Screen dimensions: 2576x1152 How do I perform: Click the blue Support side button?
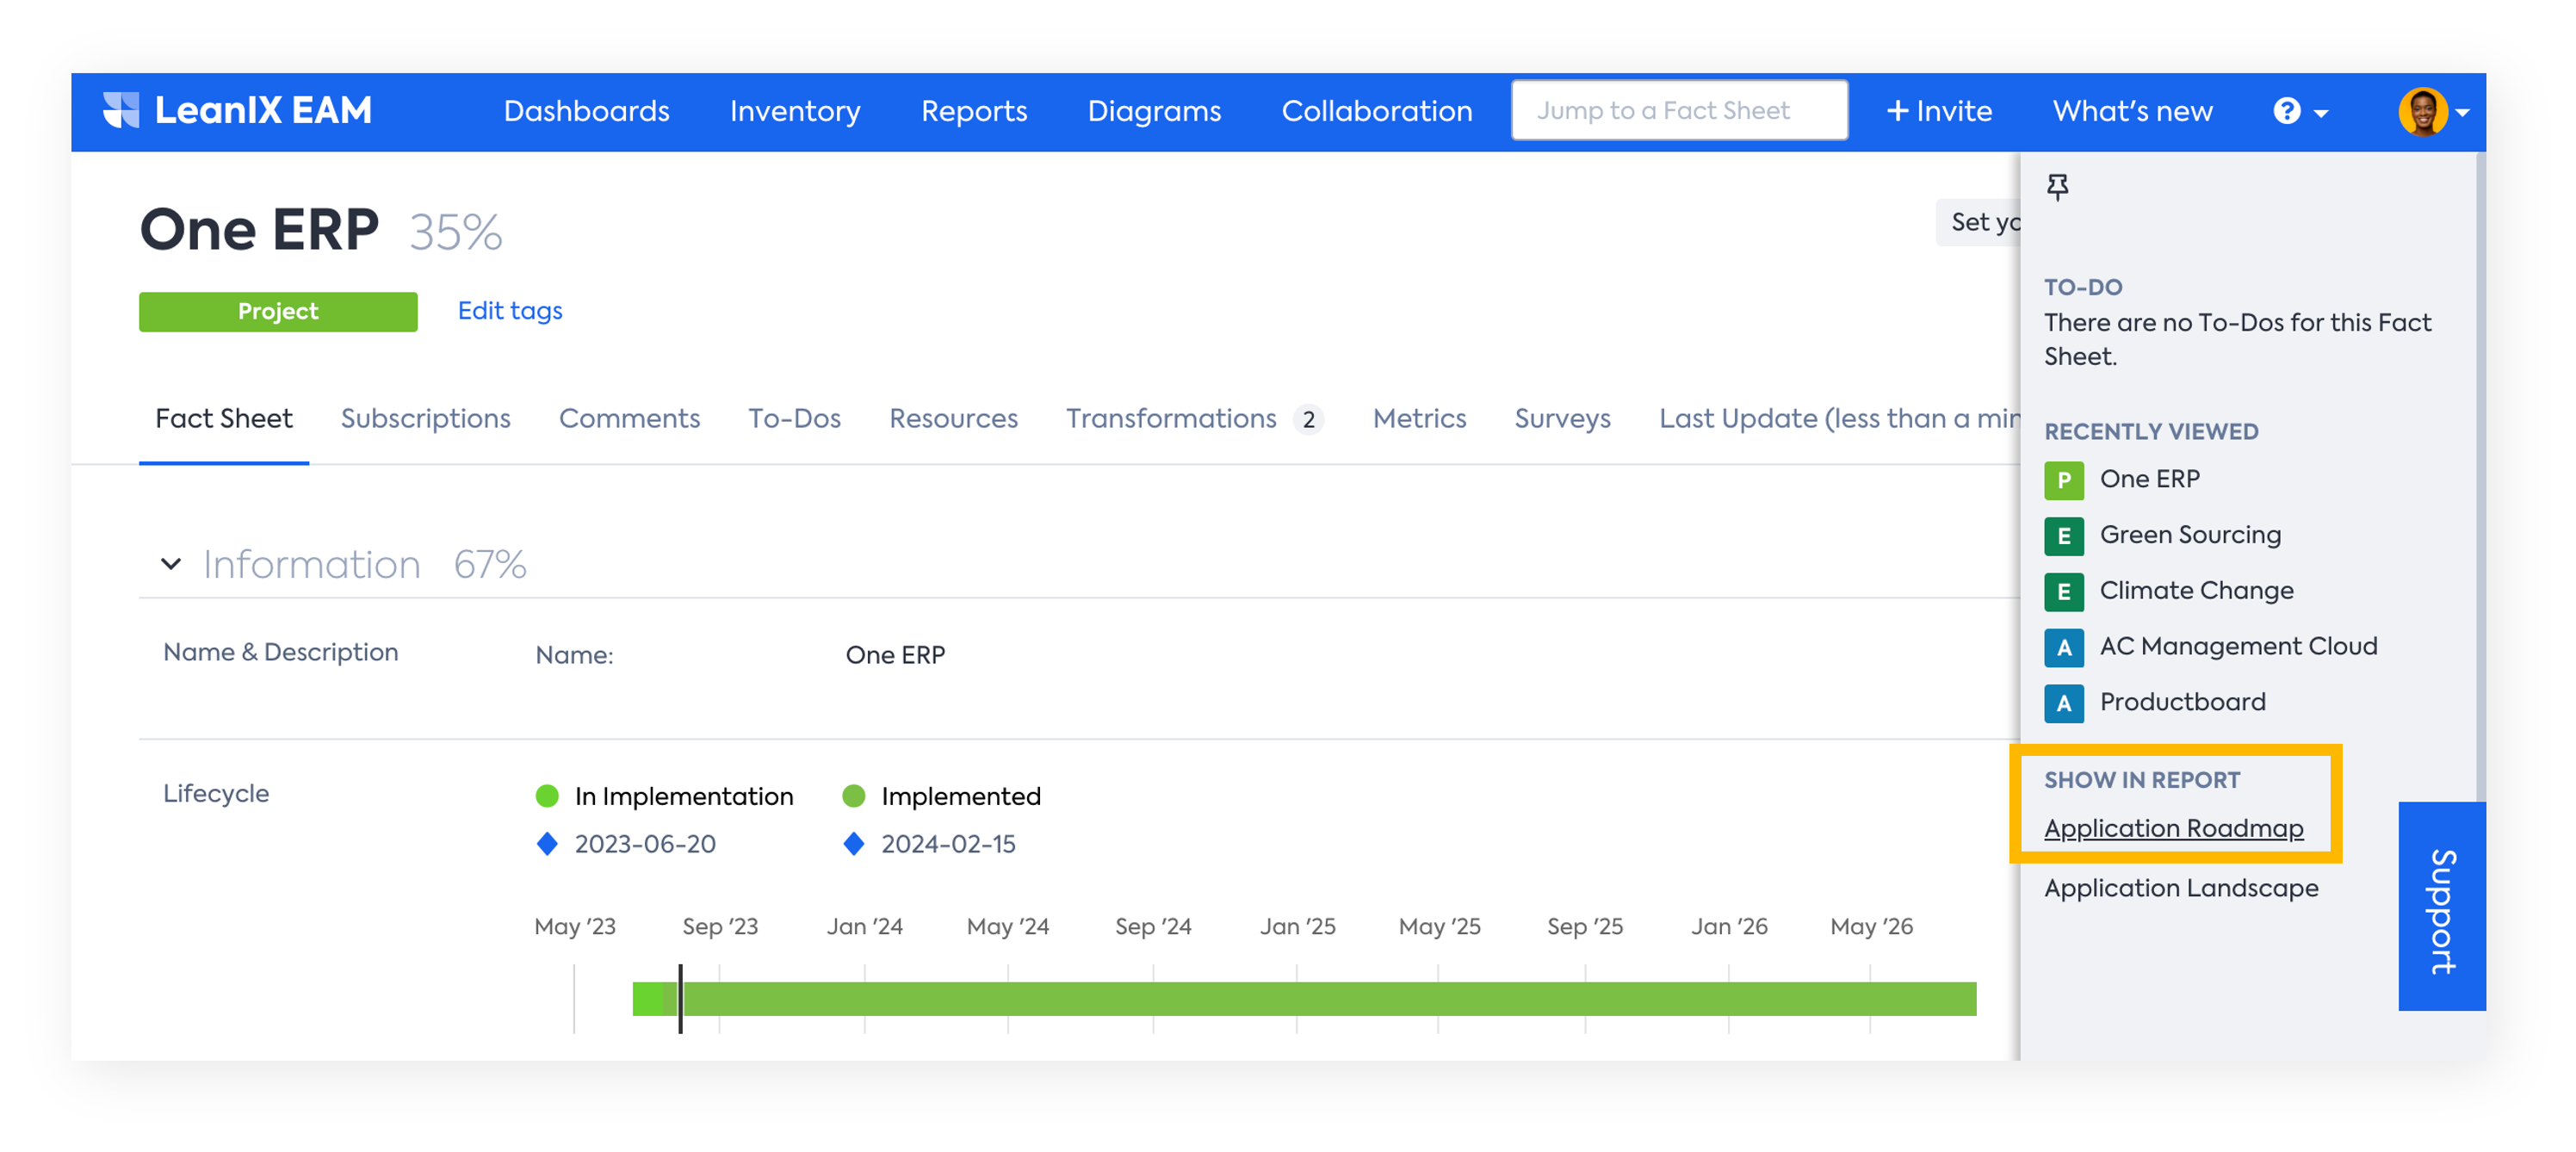2441,906
